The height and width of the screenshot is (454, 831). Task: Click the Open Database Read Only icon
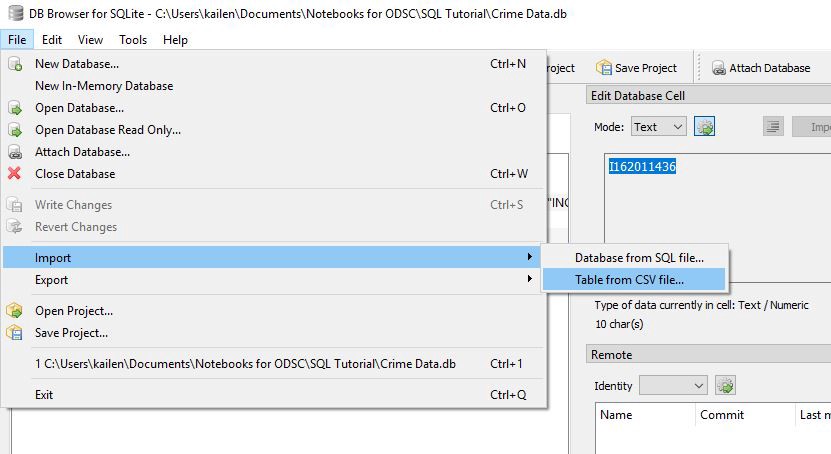pyautogui.click(x=15, y=130)
